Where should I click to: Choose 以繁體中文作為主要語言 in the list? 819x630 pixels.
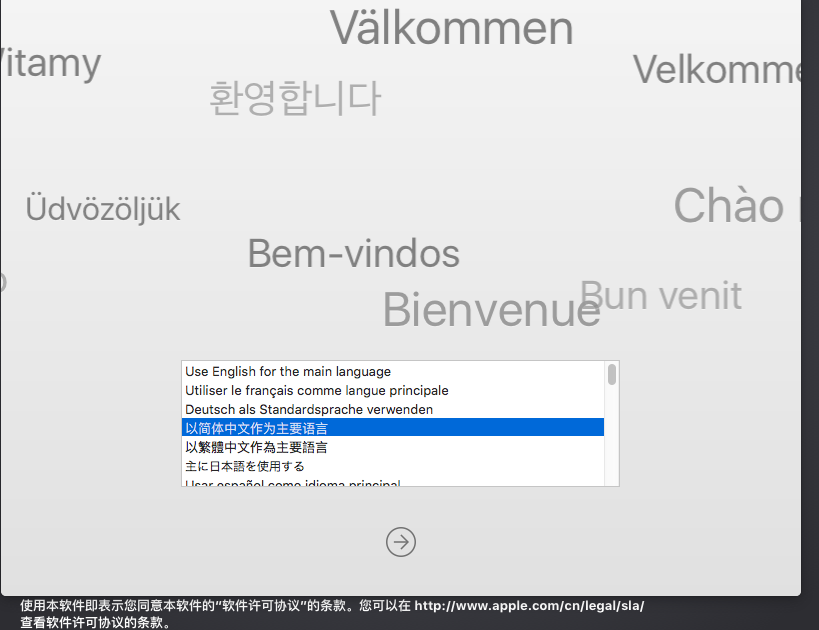[393, 447]
